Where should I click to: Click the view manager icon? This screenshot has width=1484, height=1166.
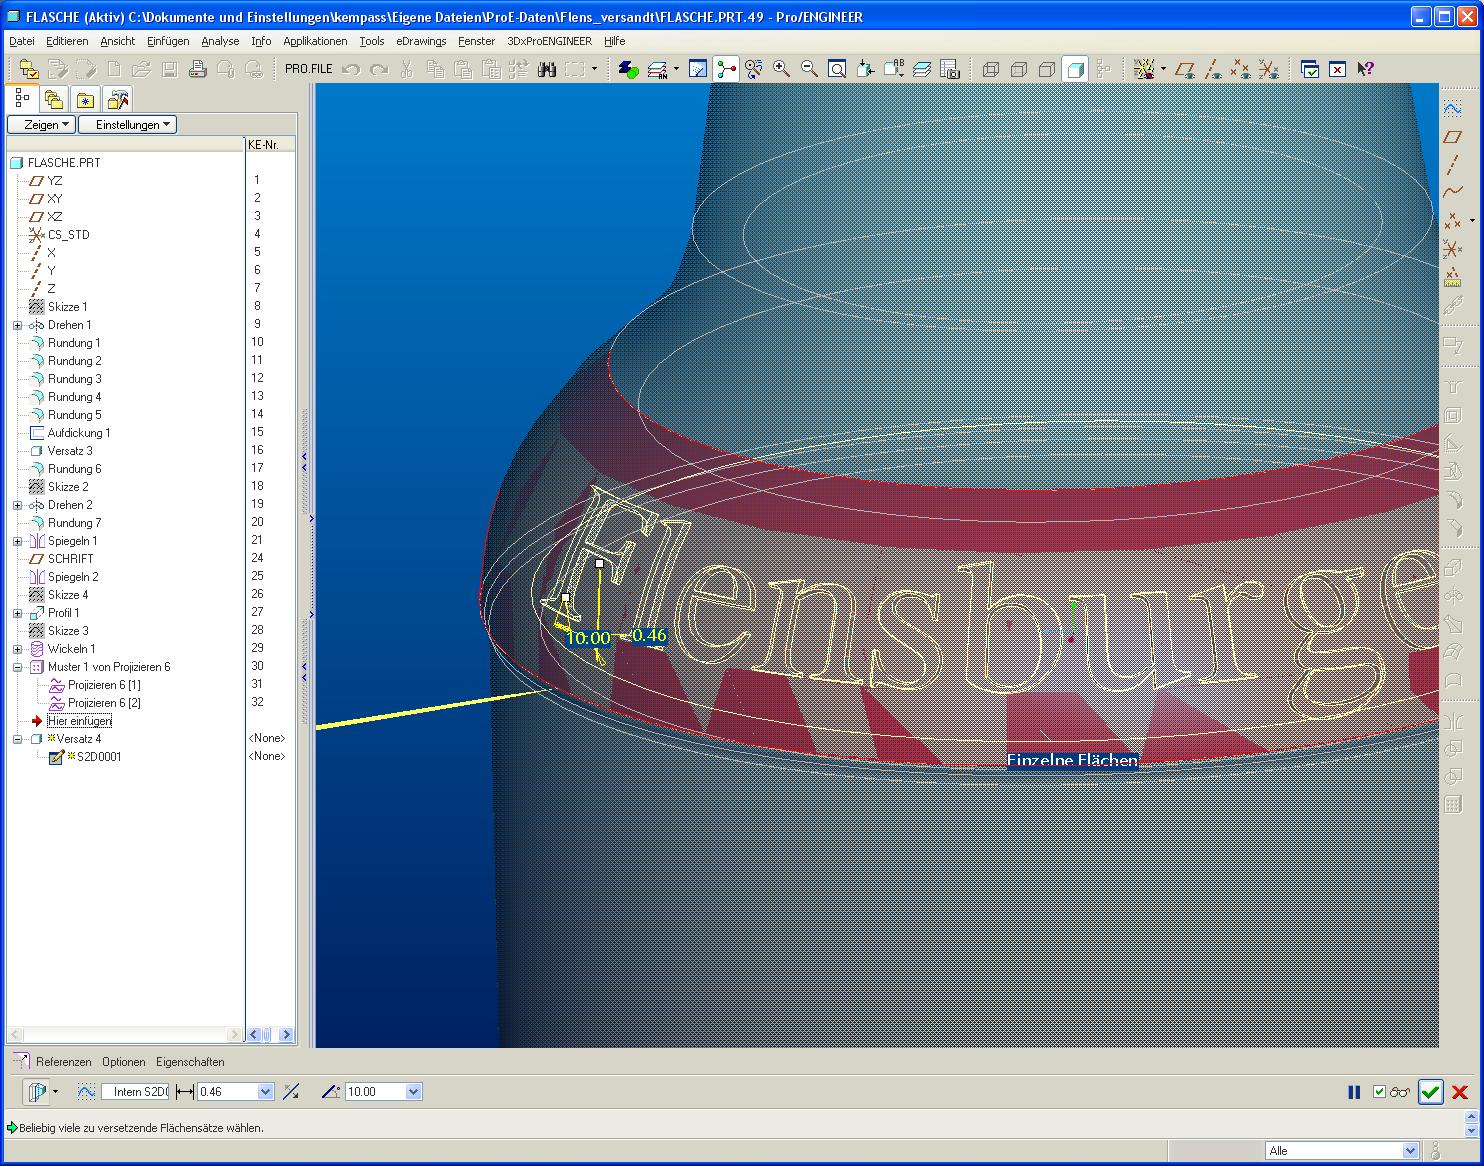point(950,69)
